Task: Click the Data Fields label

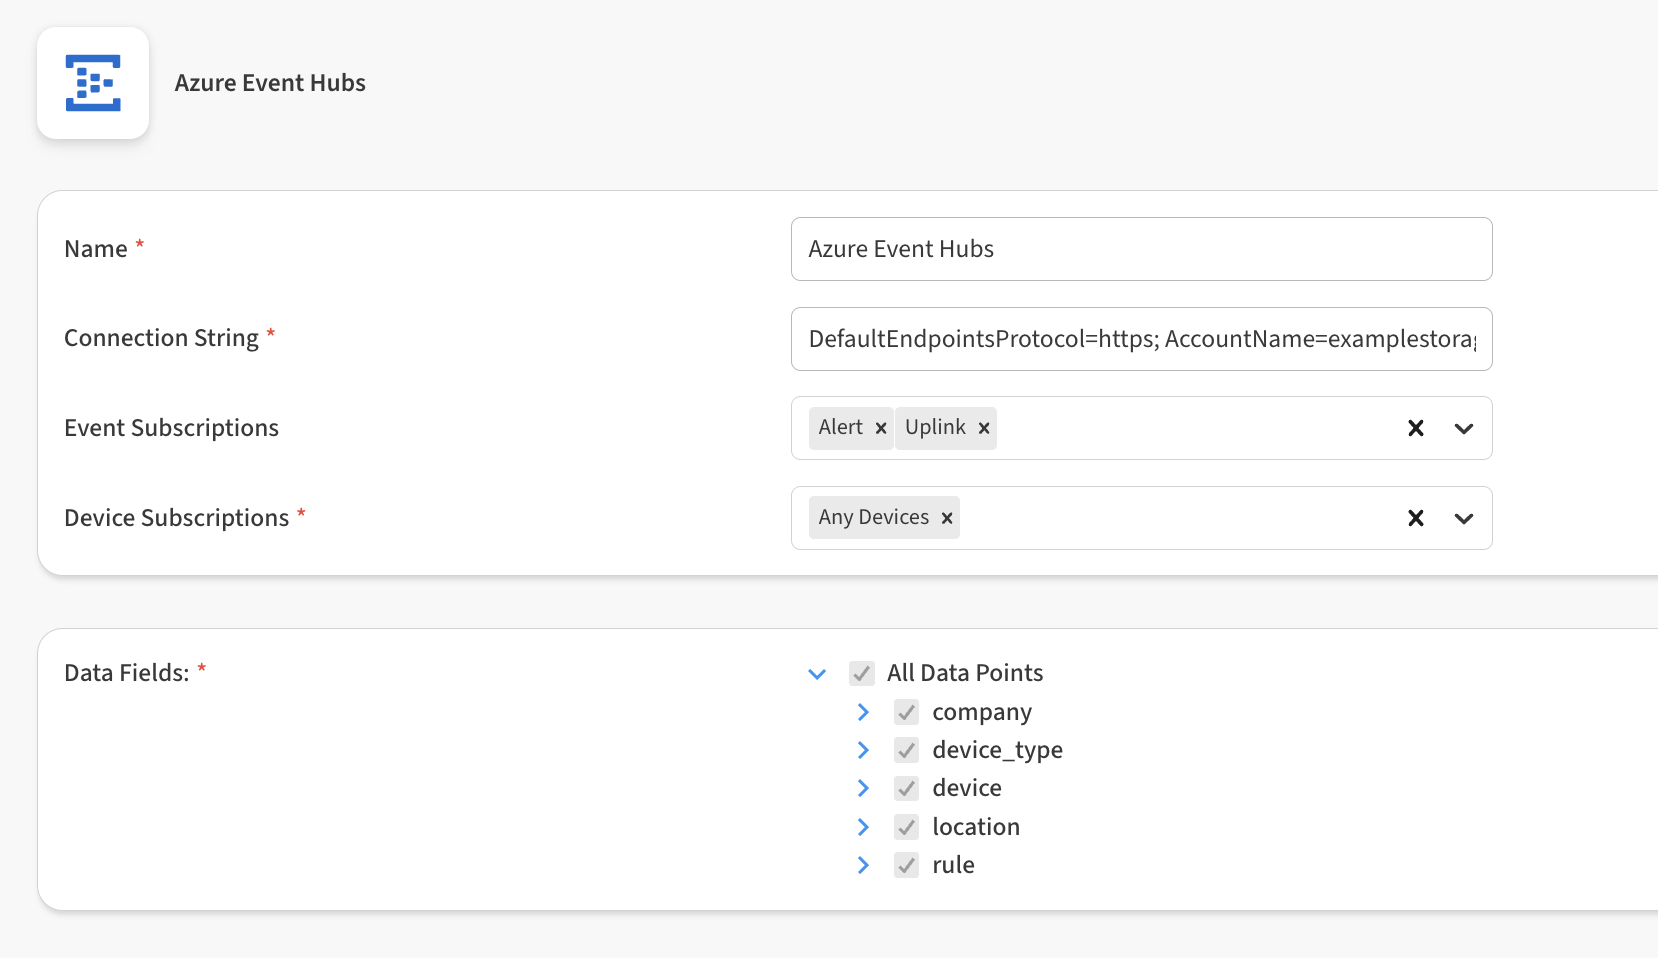Action: (127, 673)
